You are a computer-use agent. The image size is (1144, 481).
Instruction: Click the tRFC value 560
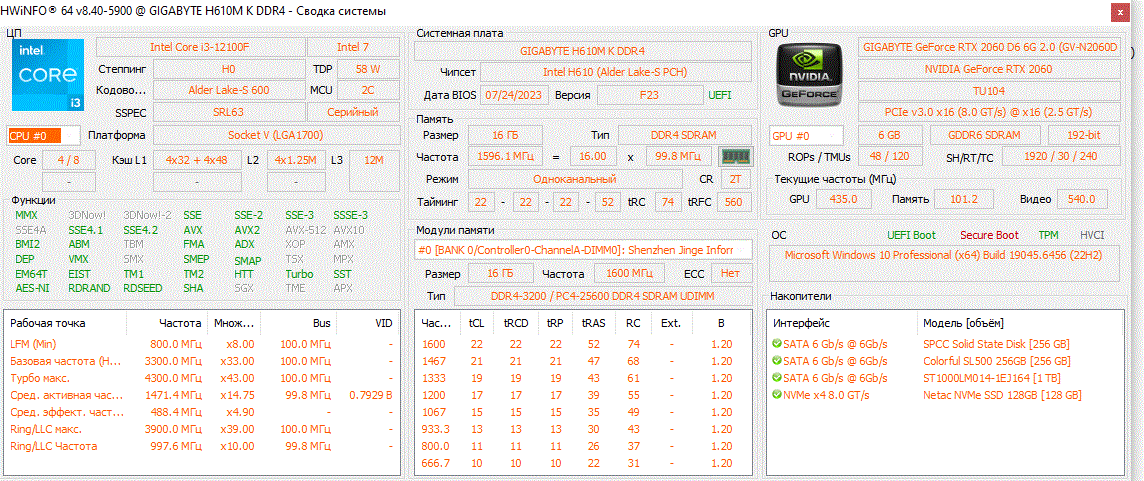[734, 202]
